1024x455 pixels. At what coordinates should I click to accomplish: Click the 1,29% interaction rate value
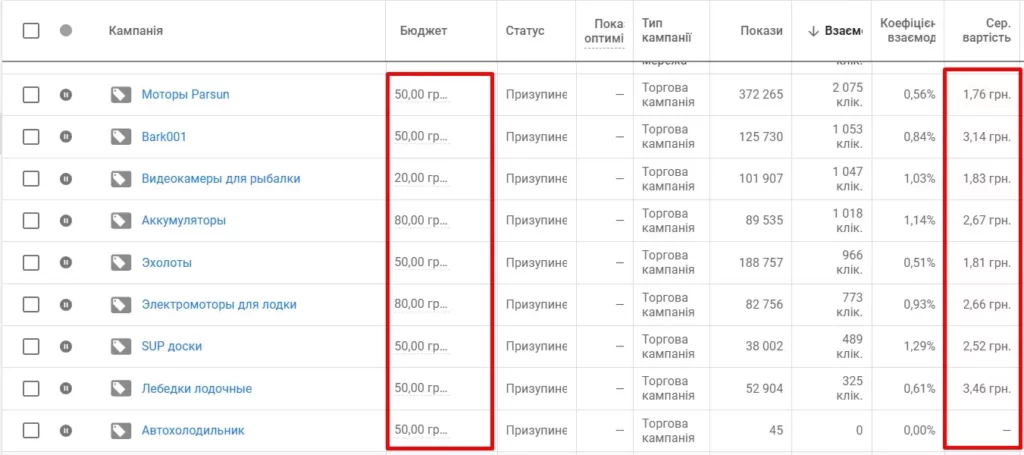coord(920,347)
